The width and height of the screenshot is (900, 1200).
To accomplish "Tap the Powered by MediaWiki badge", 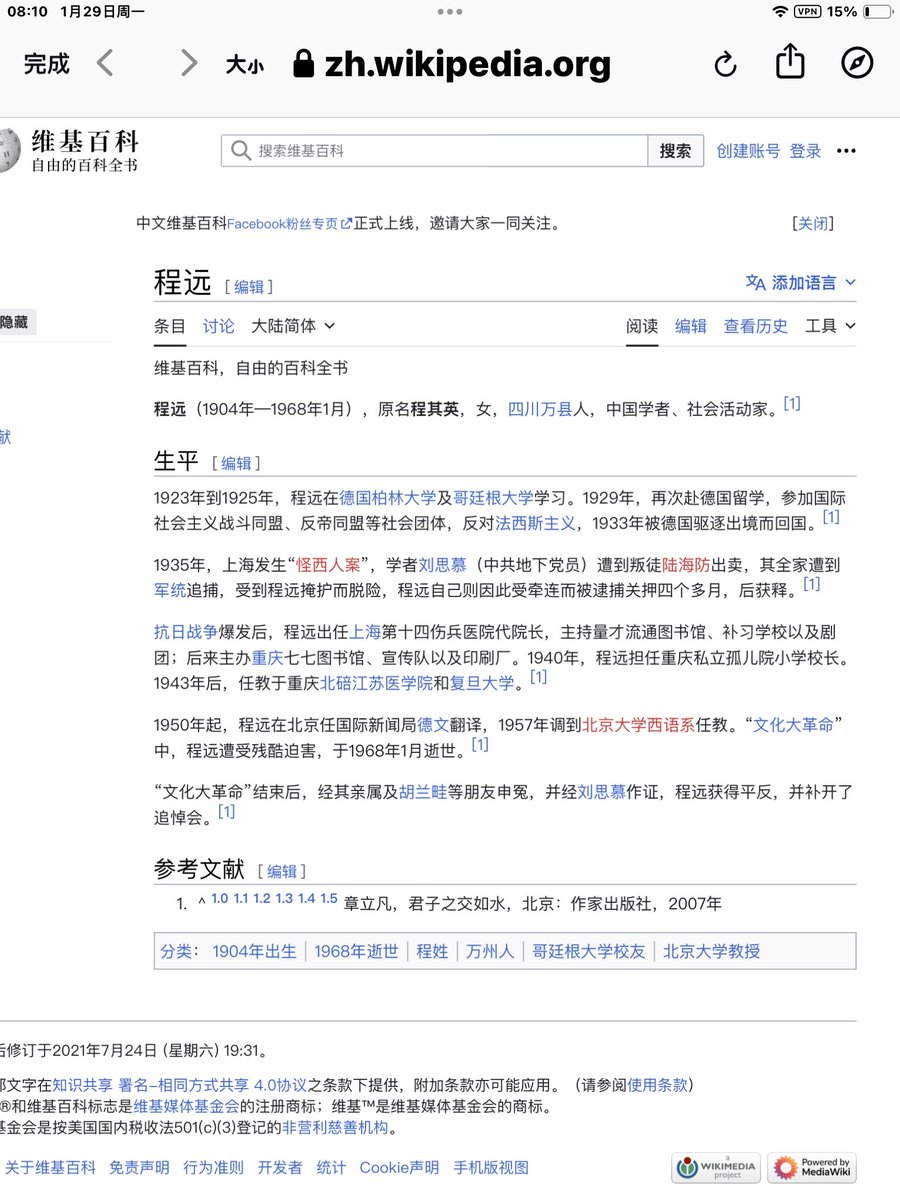I will (813, 1167).
